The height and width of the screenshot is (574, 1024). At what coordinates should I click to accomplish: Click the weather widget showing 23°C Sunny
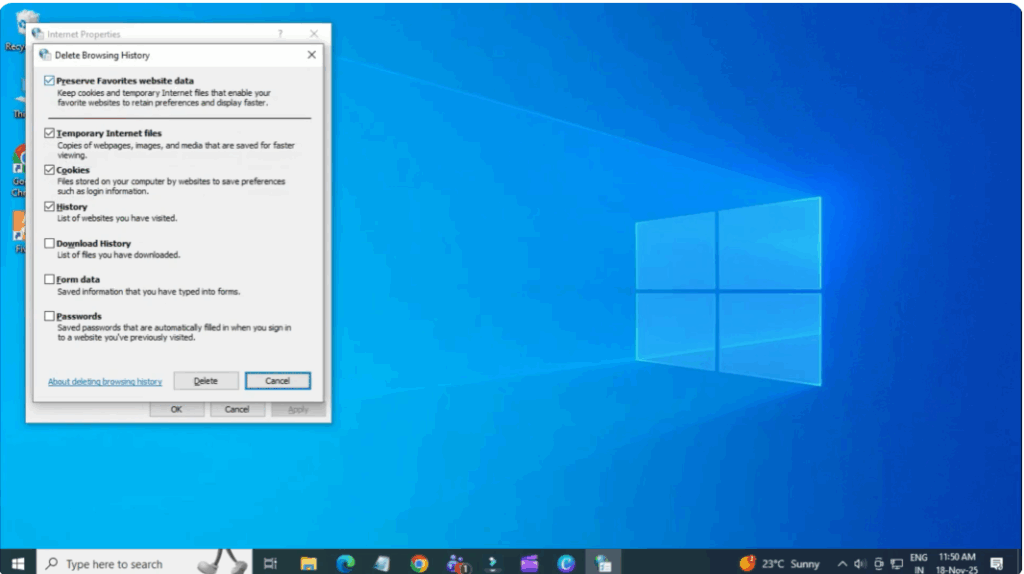tap(780, 564)
